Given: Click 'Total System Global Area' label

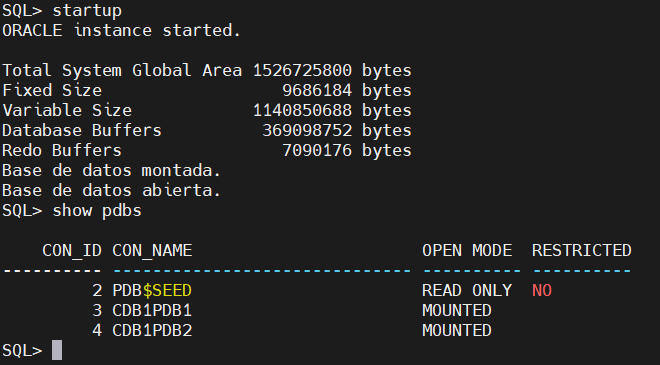Looking at the screenshot, I should pos(122,70).
